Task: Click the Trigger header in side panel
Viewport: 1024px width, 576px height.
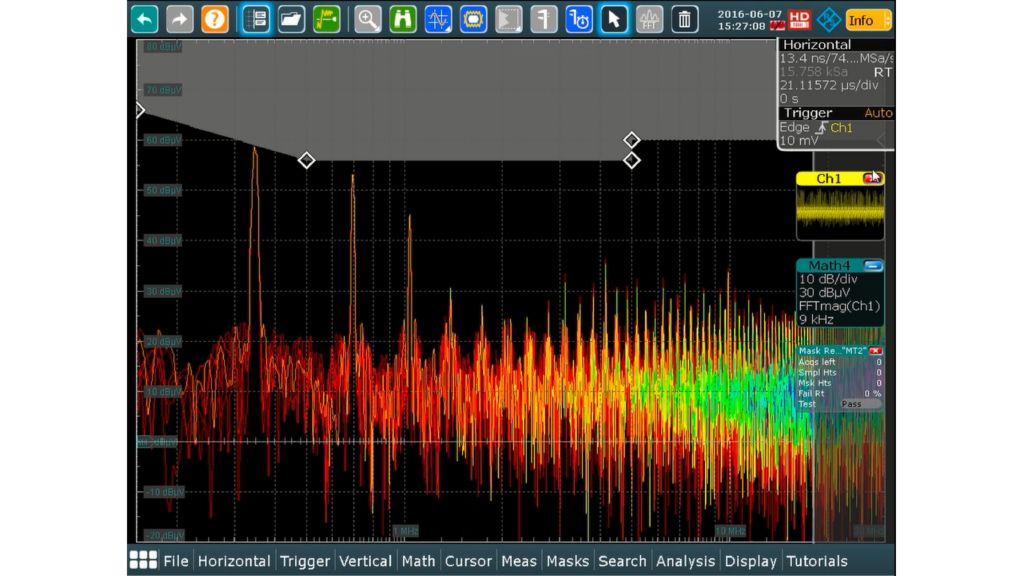Action: [x=808, y=113]
